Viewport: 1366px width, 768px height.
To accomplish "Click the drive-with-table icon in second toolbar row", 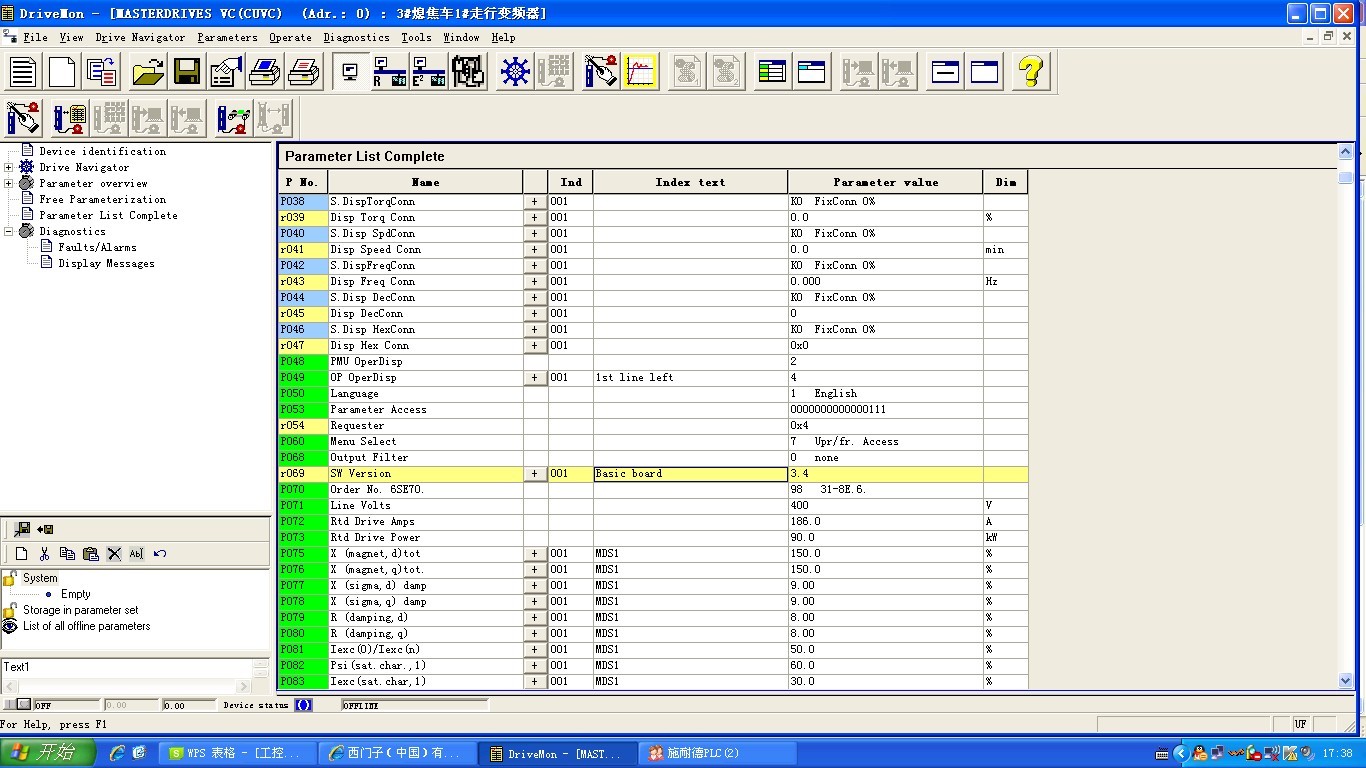I will click(x=70, y=118).
